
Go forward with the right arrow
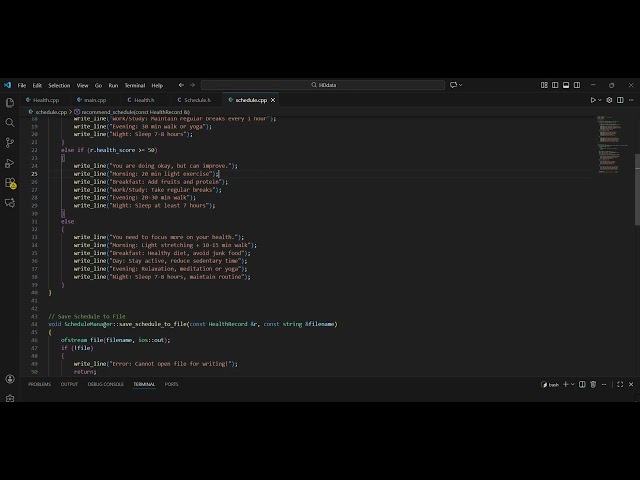[x=192, y=85]
